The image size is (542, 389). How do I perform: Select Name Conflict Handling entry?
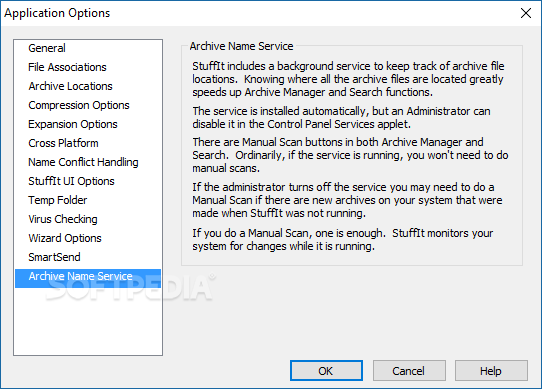click(x=88, y=163)
